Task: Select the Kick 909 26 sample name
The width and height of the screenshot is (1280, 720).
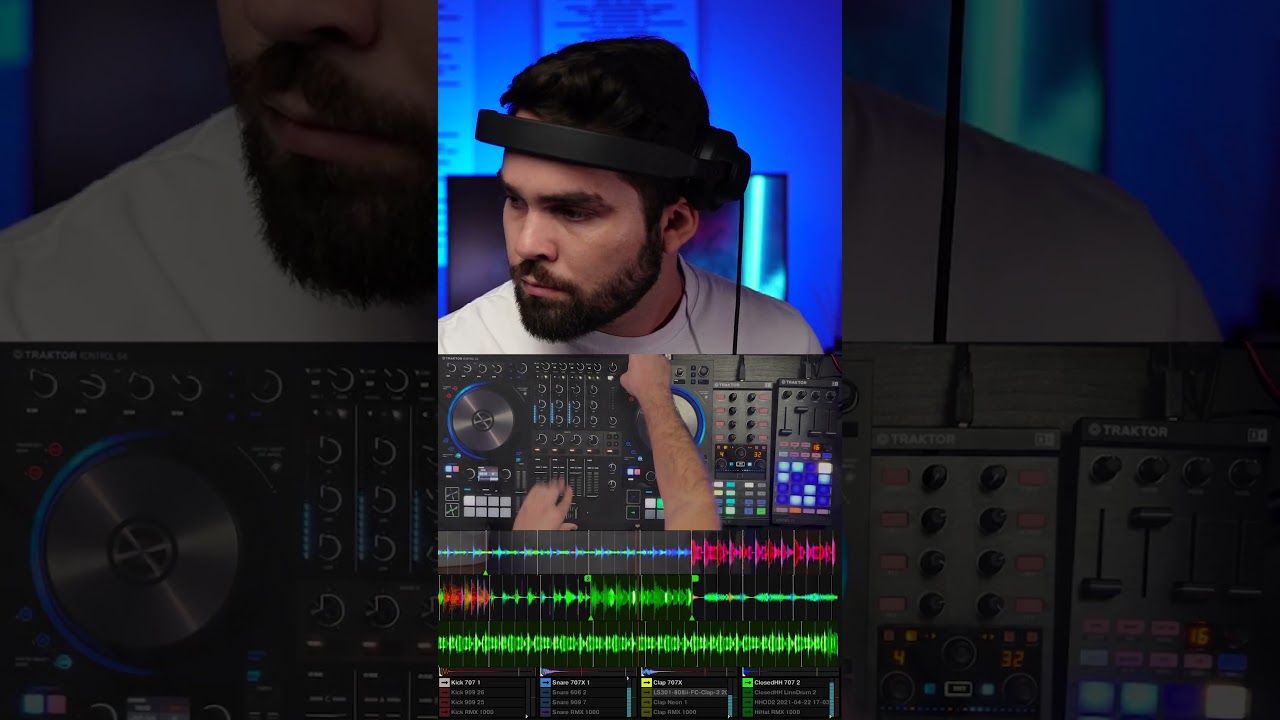Action: point(468,692)
